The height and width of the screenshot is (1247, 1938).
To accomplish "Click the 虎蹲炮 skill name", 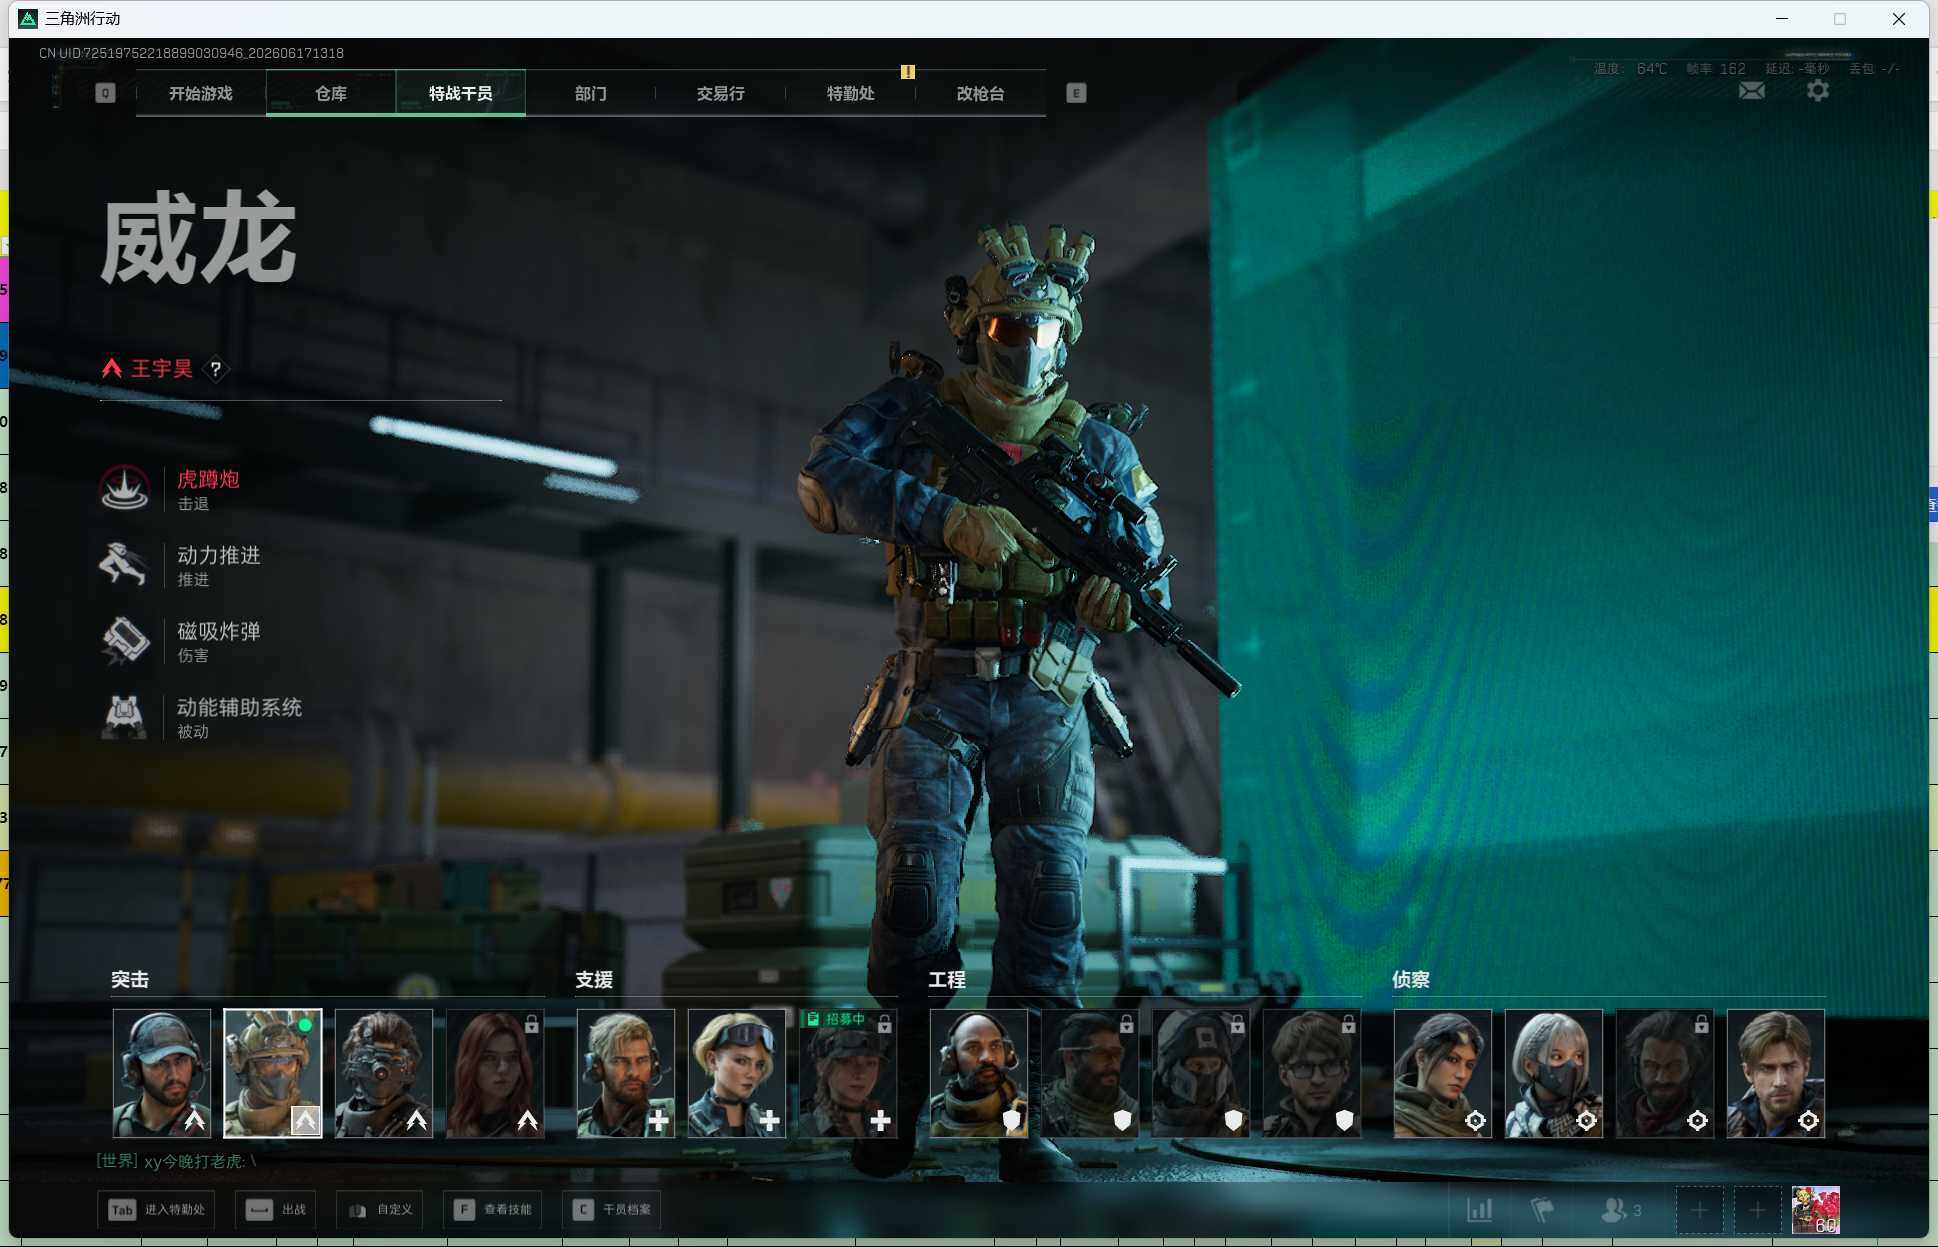I will [x=208, y=479].
